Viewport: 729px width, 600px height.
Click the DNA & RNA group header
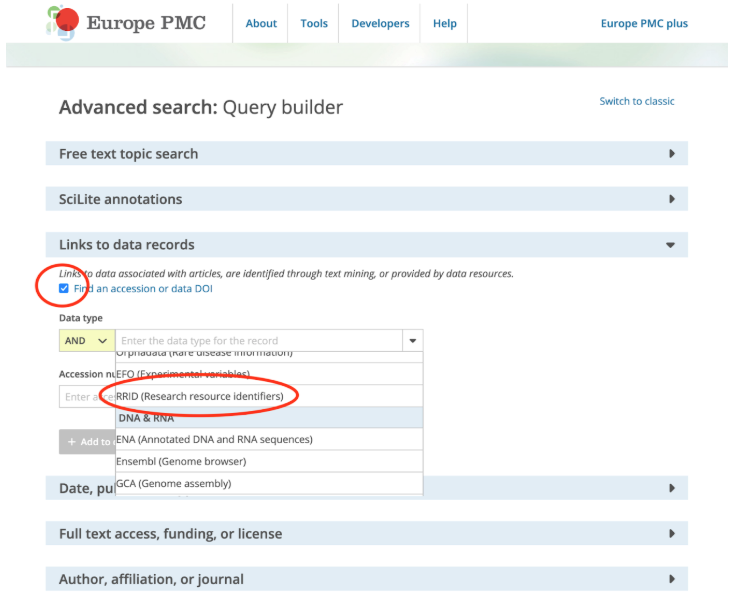pos(269,418)
